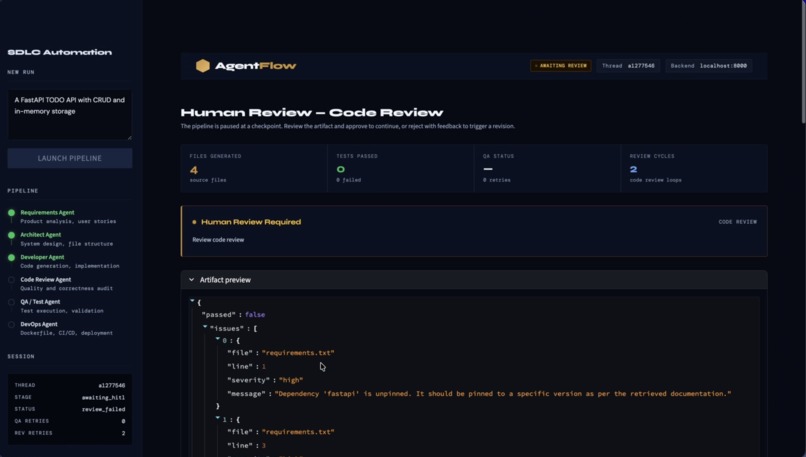
Task: Click the Code Review Agent status circle
Action: point(11,280)
